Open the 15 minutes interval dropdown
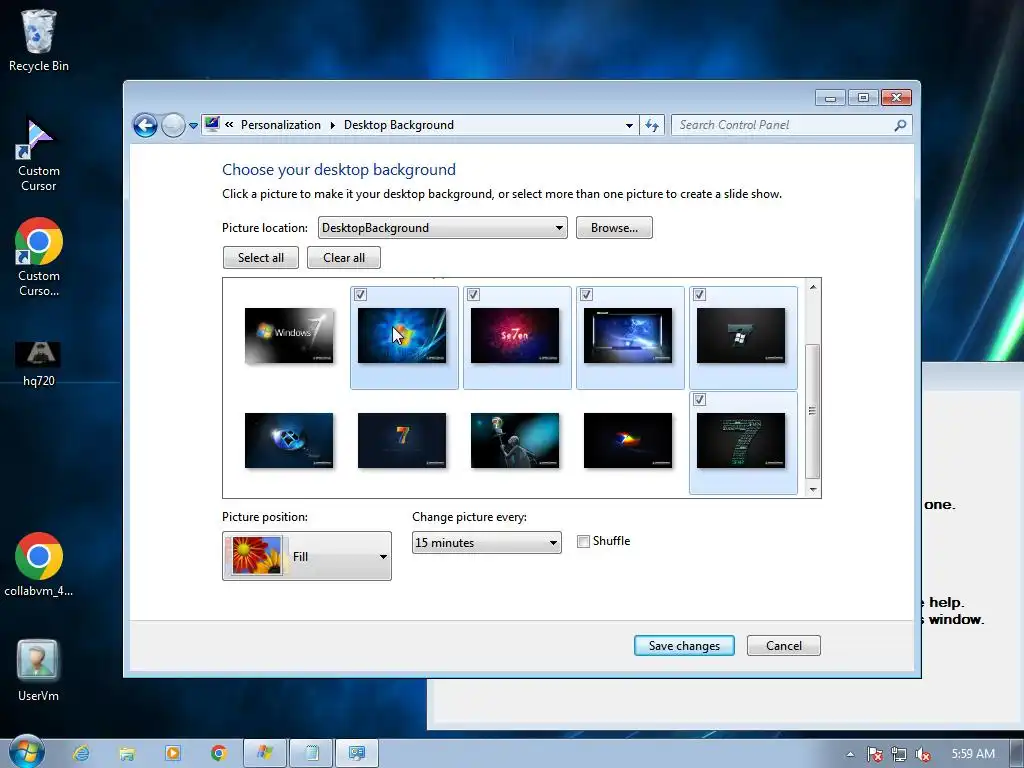Image resolution: width=1024 pixels, height=768 pixels. click(x=487, y=543)
